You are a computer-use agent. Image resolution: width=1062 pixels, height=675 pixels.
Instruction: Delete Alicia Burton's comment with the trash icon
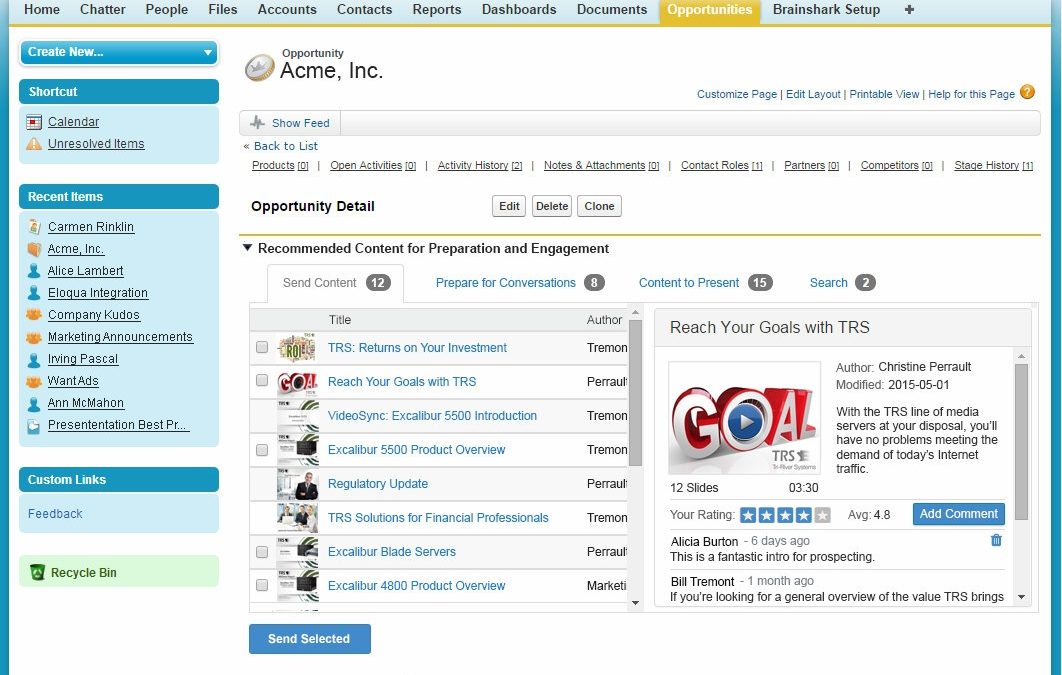(x=996, y=540)
